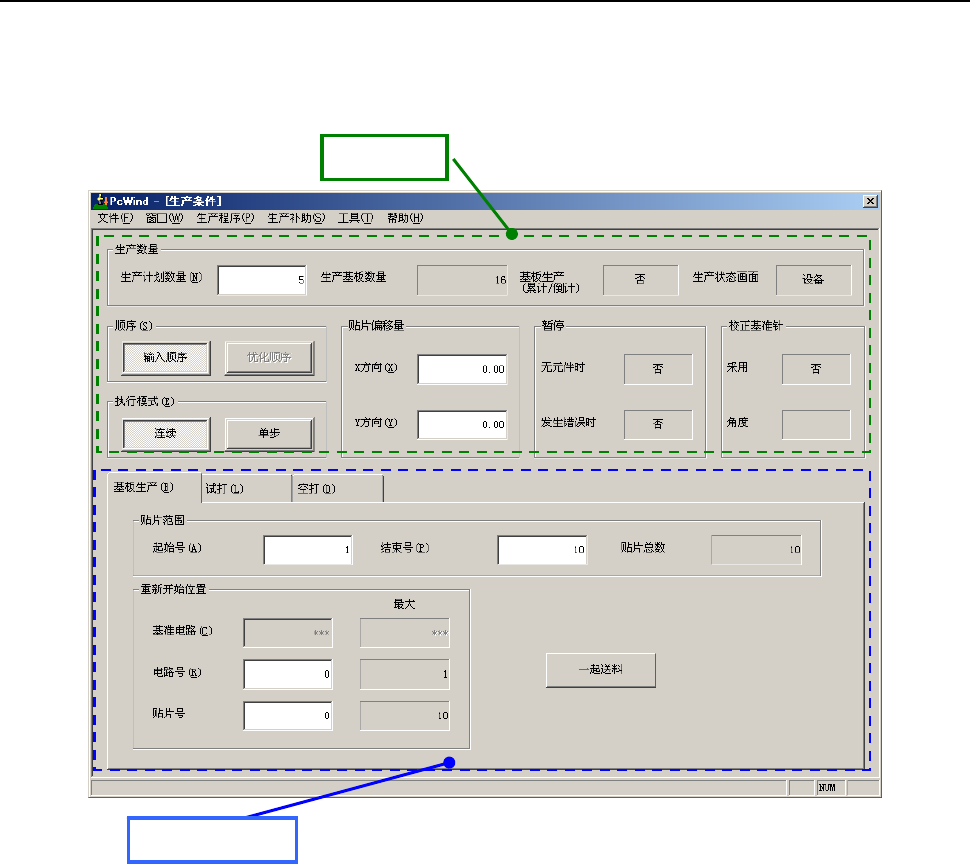This screenshot has width=970, height=864.
Task: Open the 文件(F) menu
Action: [115, 218]
